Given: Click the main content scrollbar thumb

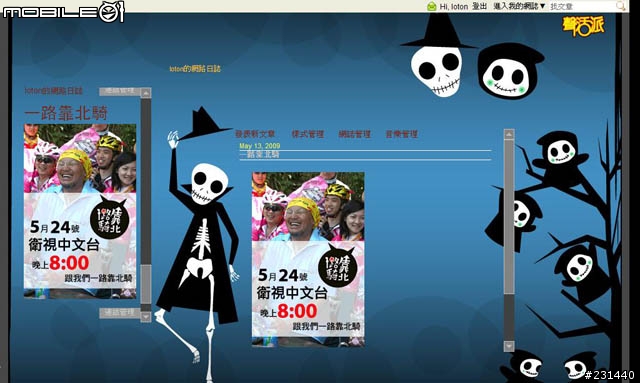Looking at the screenshot, I should (509, 217).
